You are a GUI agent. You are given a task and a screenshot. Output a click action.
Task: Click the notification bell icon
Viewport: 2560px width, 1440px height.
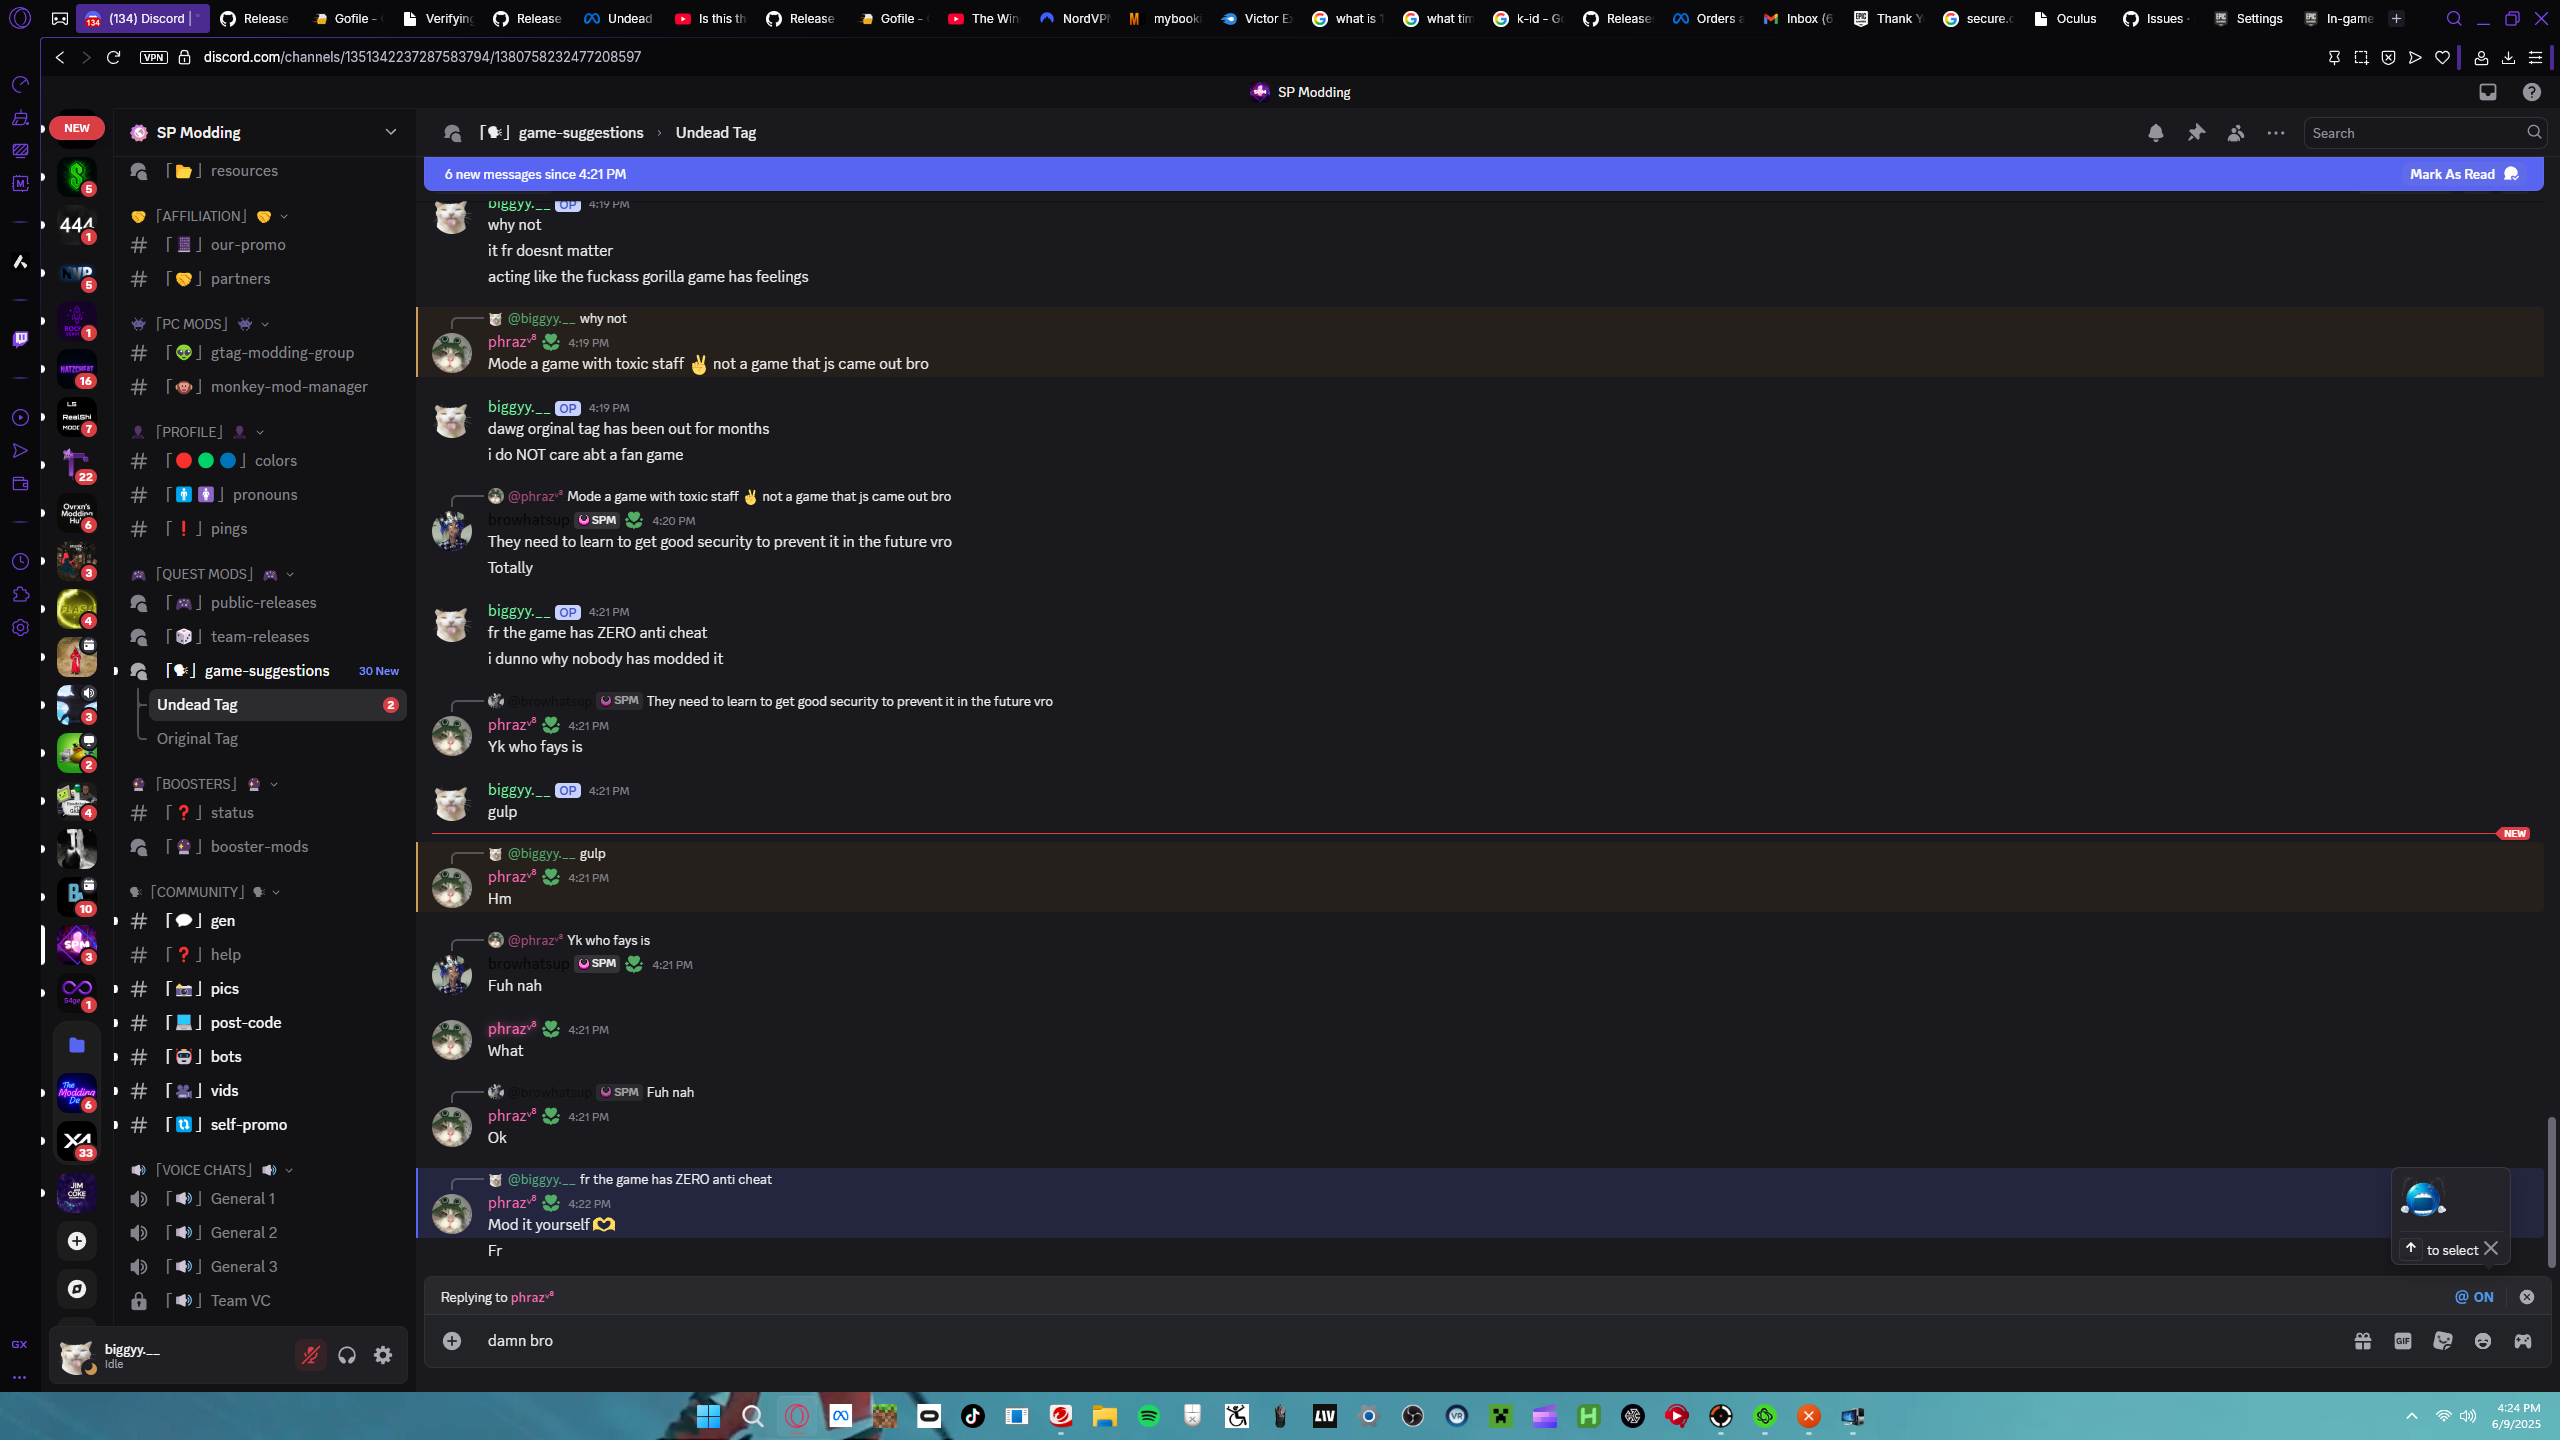click(x=2156, y=133)
